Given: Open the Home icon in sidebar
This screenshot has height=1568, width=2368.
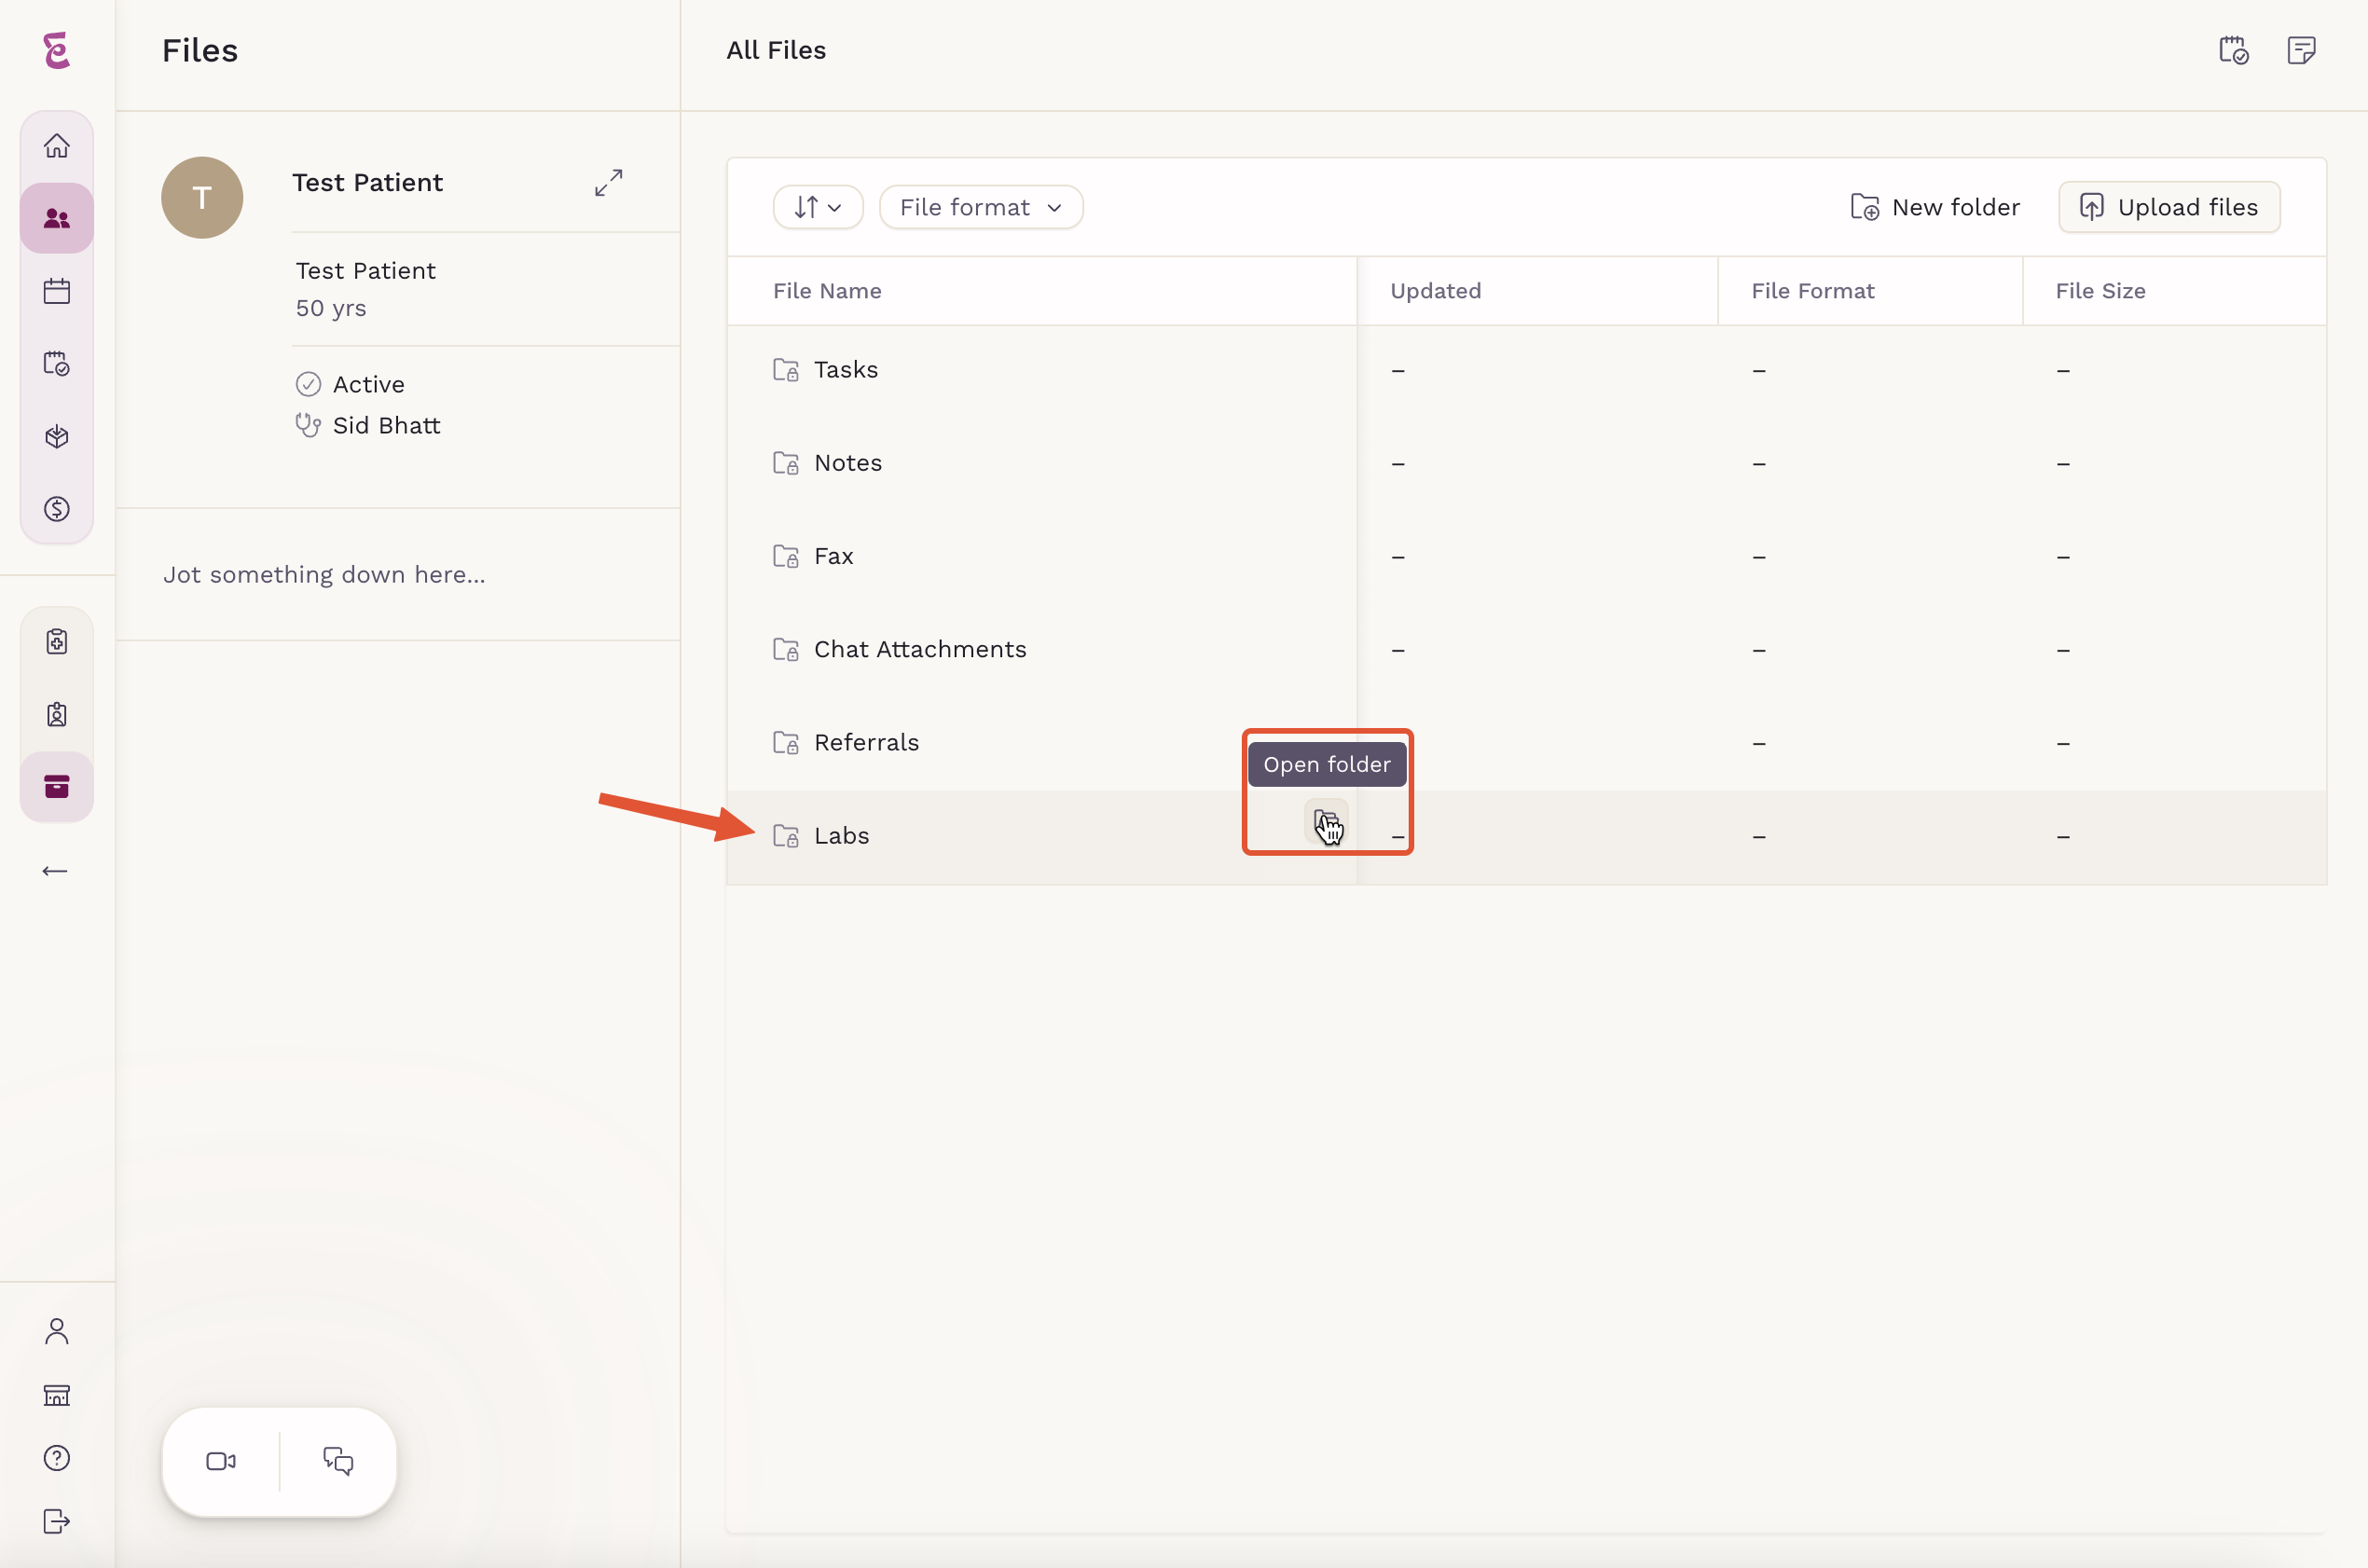Looking at the screenshot, I should point(57,146).
